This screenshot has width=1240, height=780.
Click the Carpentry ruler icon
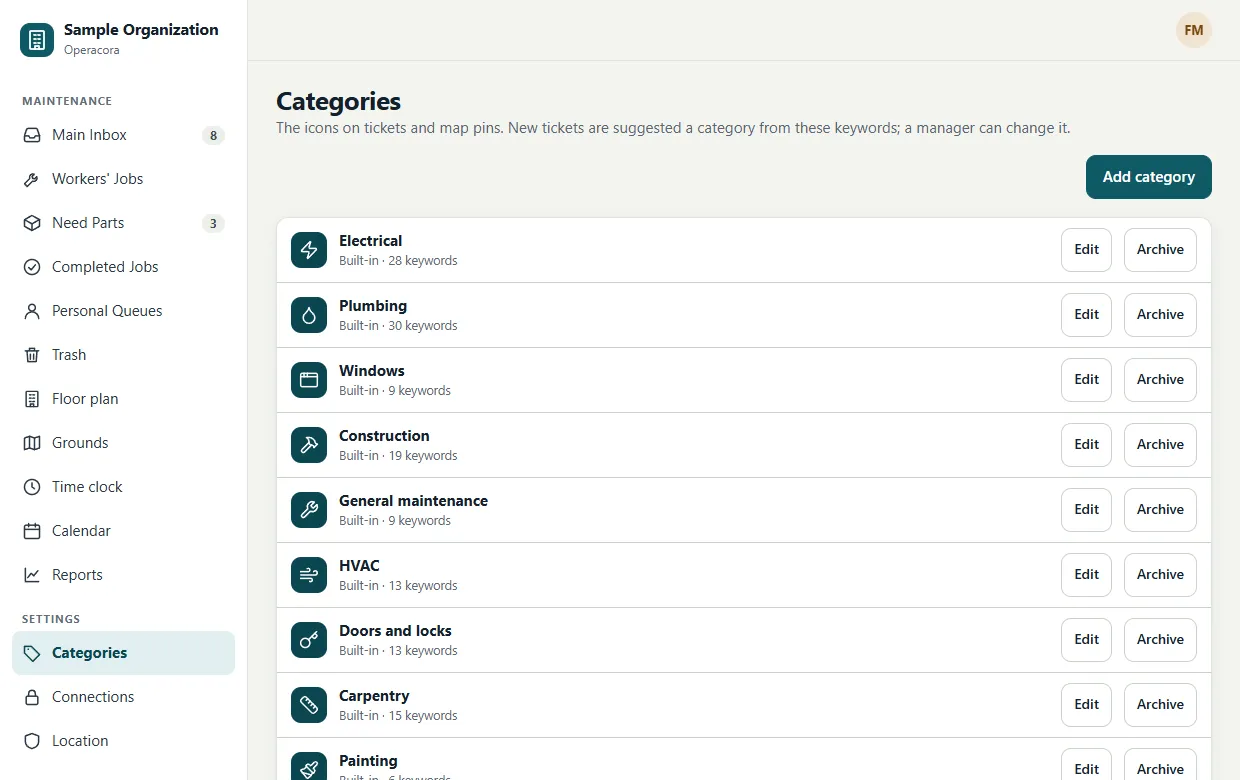[309, 705]
